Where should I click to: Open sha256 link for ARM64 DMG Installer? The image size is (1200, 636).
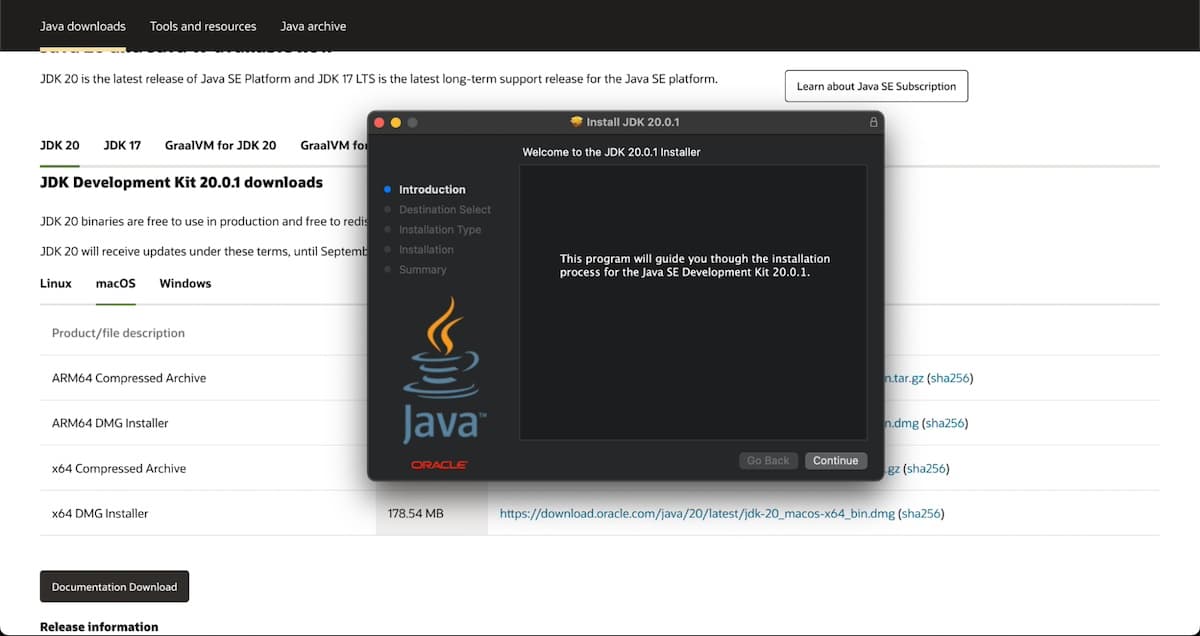pyautogui.click(x=945, y=423)
